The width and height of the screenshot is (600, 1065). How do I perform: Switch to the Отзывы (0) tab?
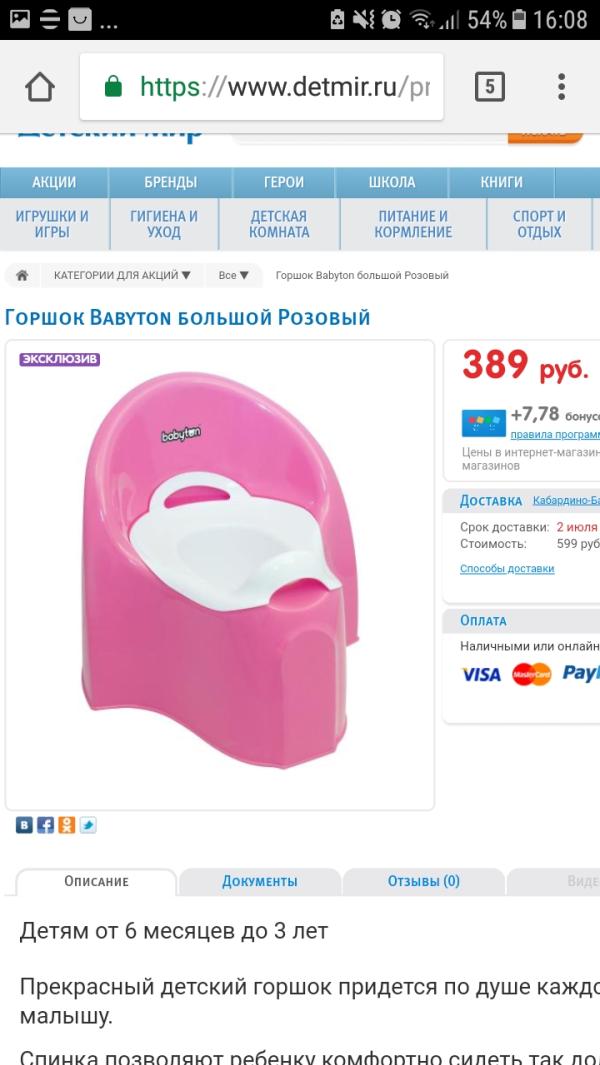423,882
